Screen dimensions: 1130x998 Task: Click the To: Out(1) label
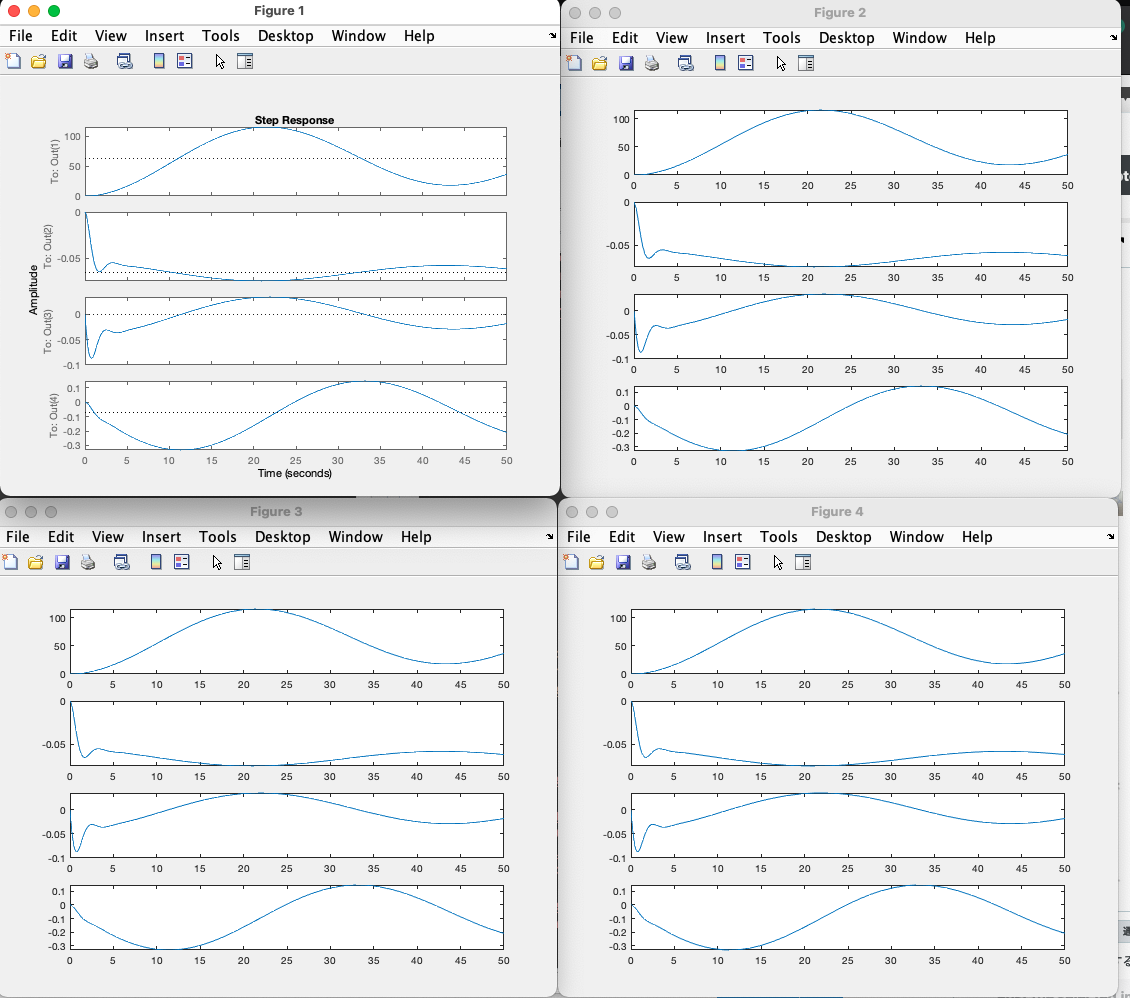55,161
